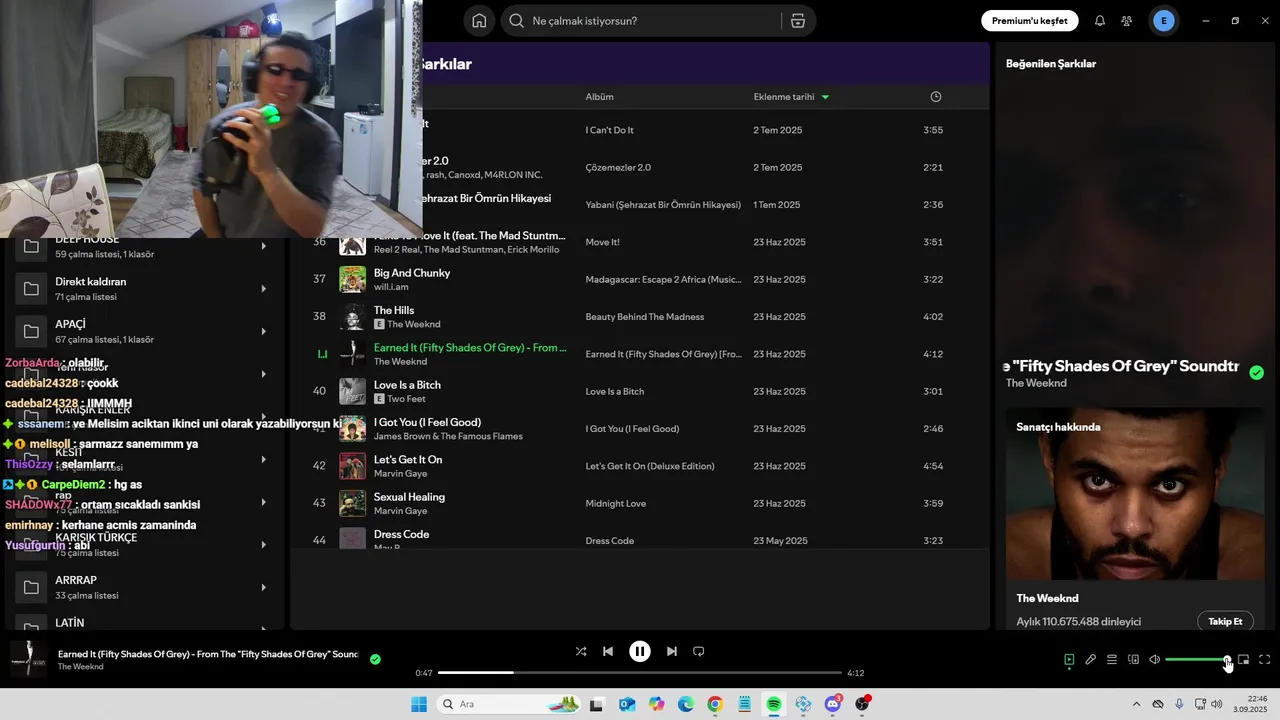Open the LATİN folder
The image size is (1280, 720).
pos(142,622)
